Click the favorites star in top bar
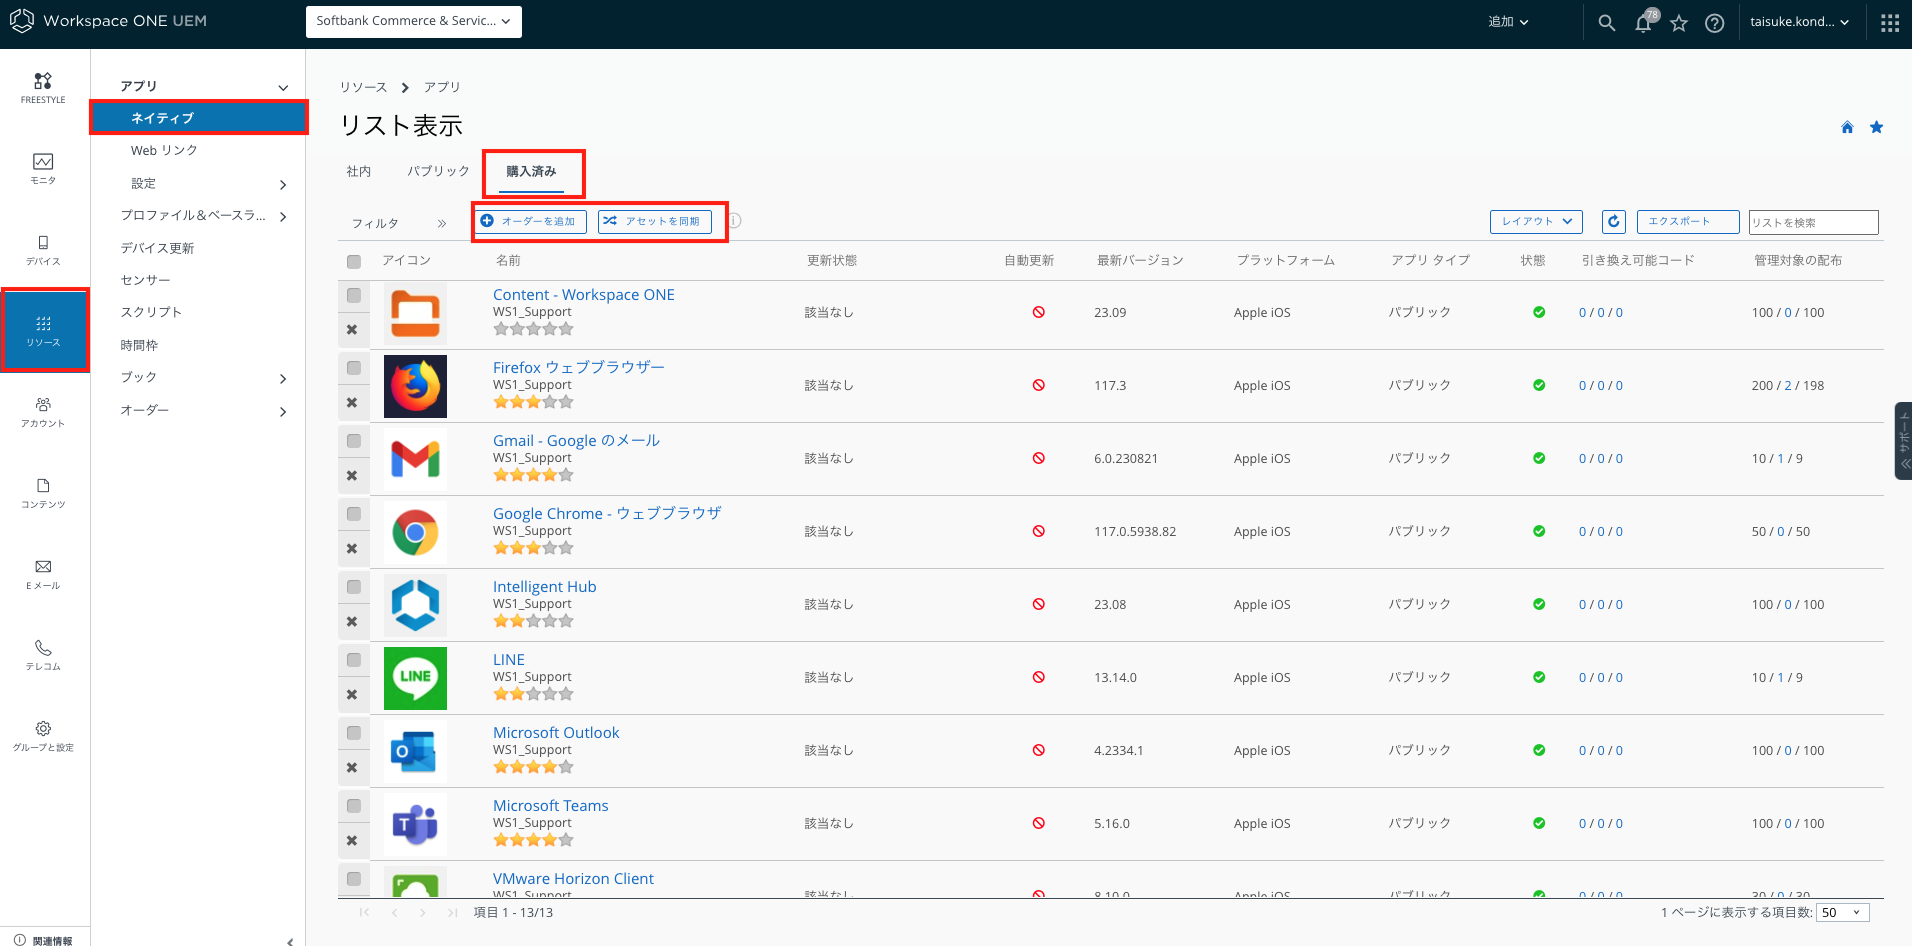1912x946 pixels. click(1679, 22)
